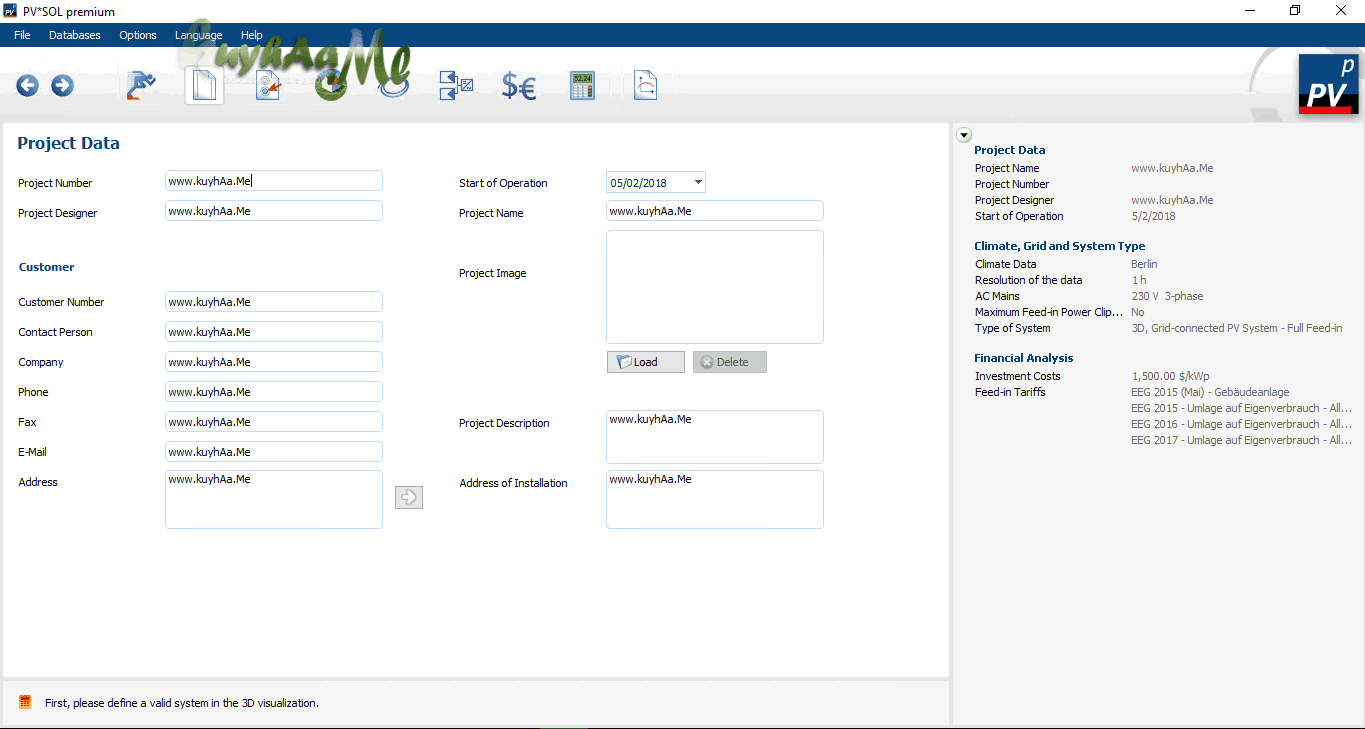Open the Welcome page runner icon

(140, 86)
